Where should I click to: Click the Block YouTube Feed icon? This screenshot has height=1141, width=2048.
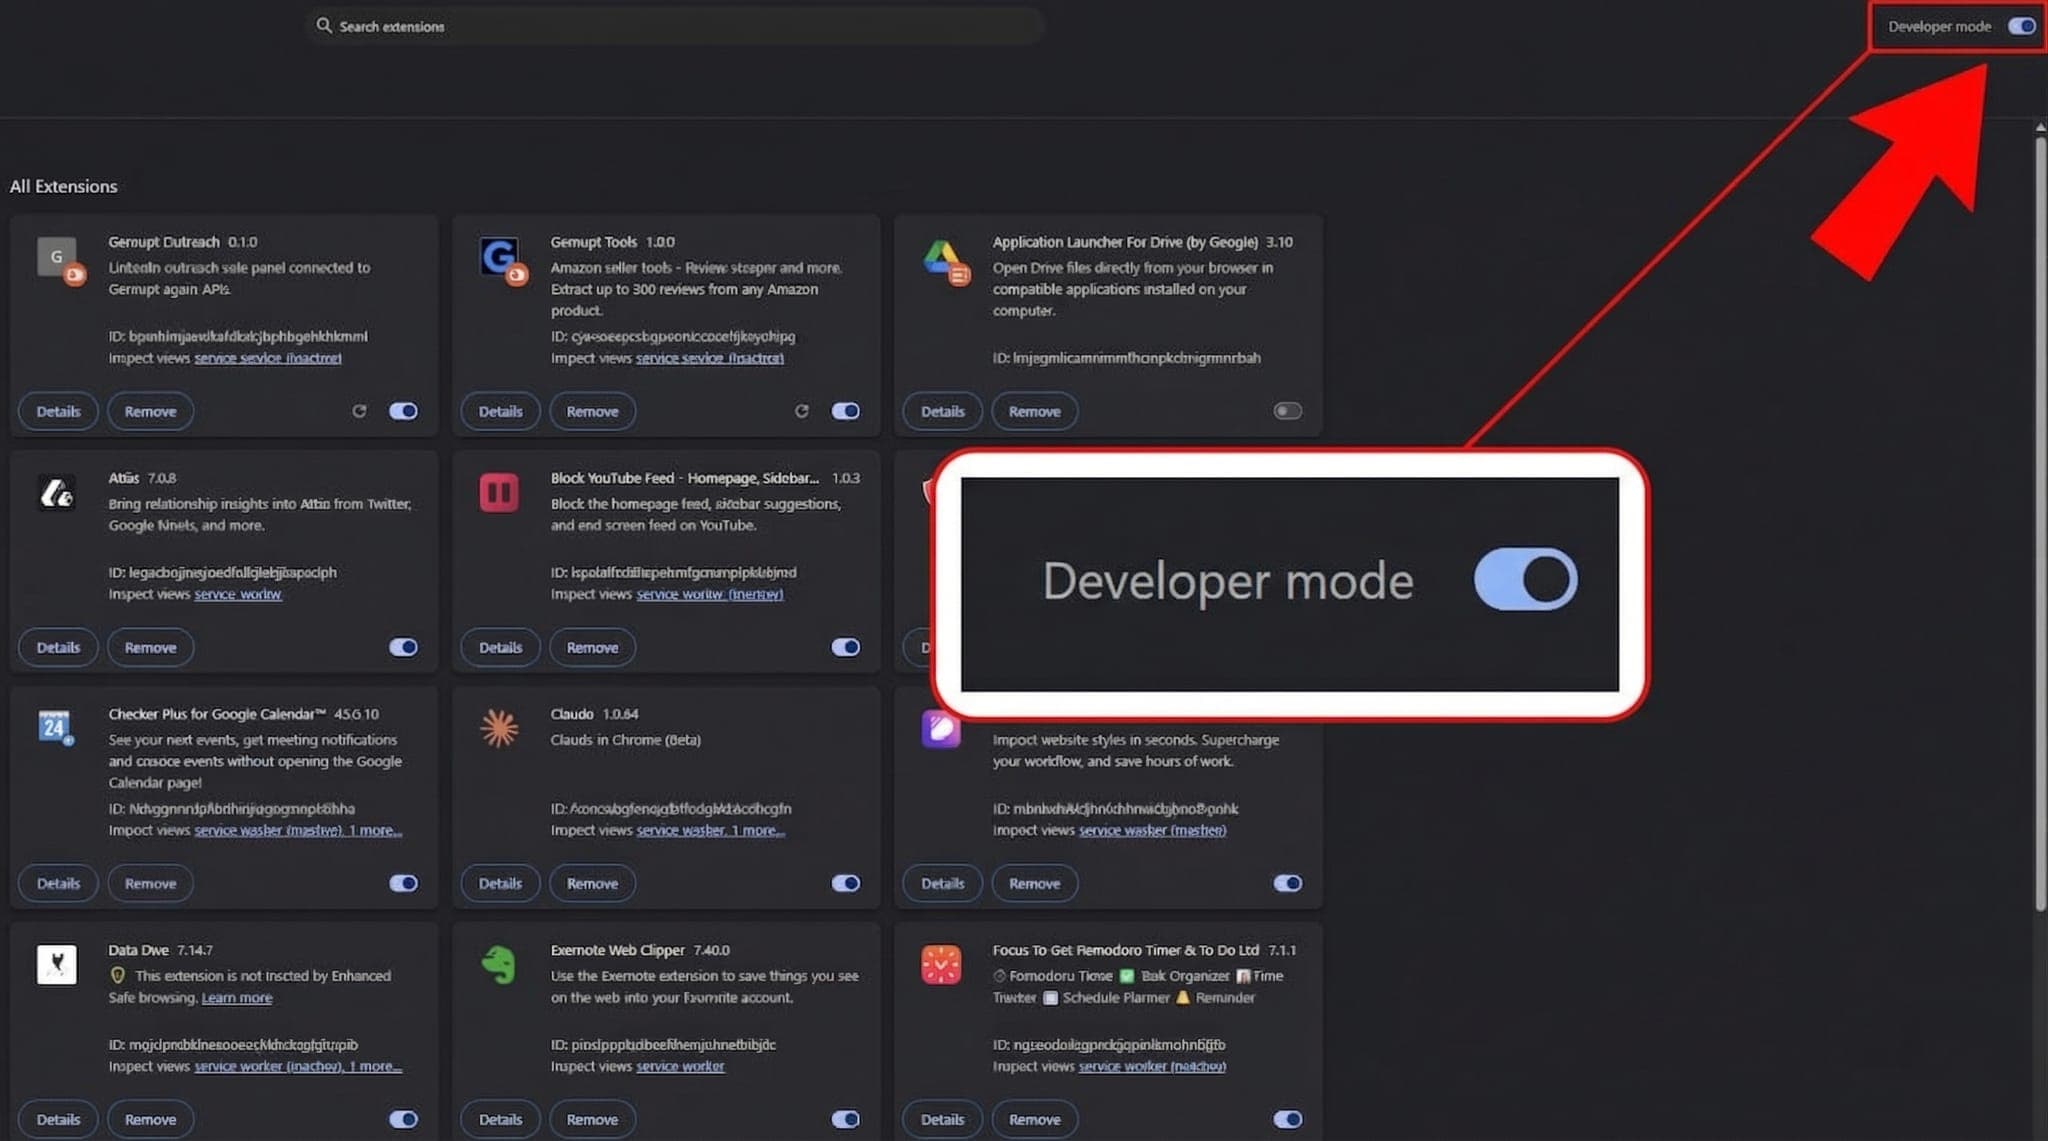tap(499, 493)
